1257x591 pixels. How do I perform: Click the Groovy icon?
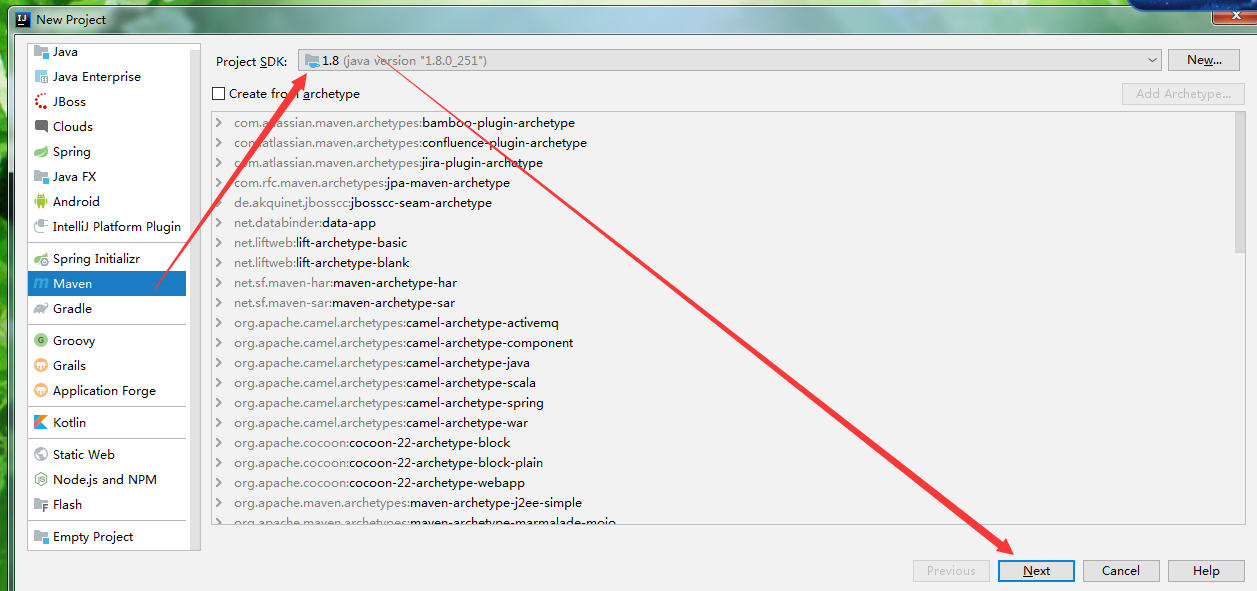coord(41,341)
